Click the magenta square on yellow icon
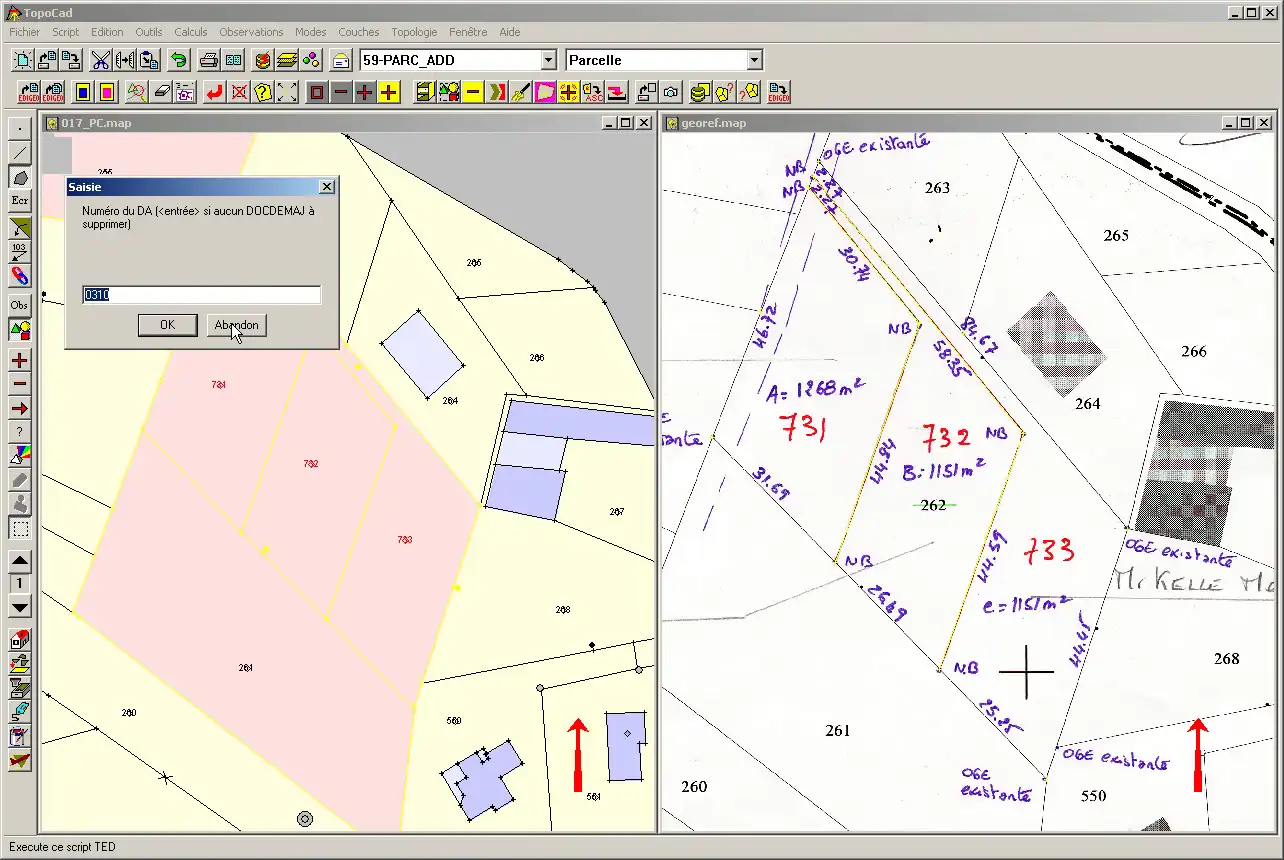This screenshot has height=860, width=1284. pos(107,92)
